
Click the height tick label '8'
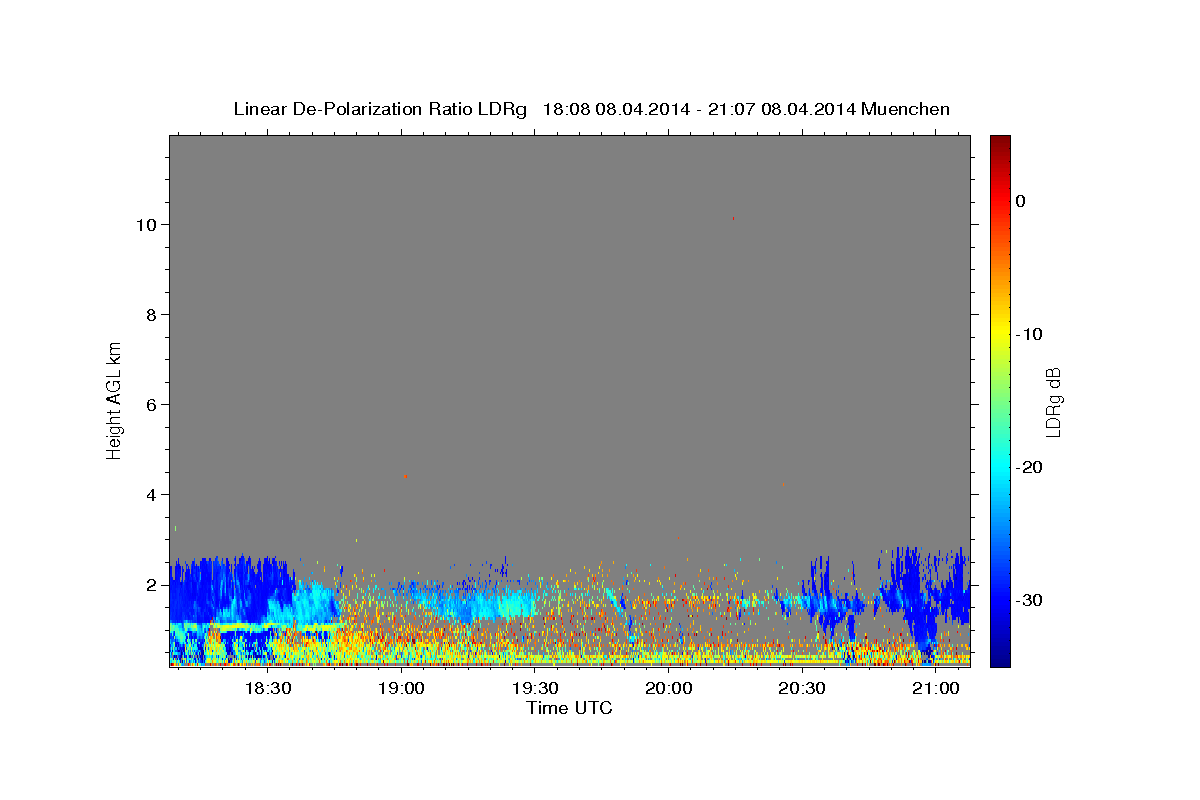(x=152, y=314)
